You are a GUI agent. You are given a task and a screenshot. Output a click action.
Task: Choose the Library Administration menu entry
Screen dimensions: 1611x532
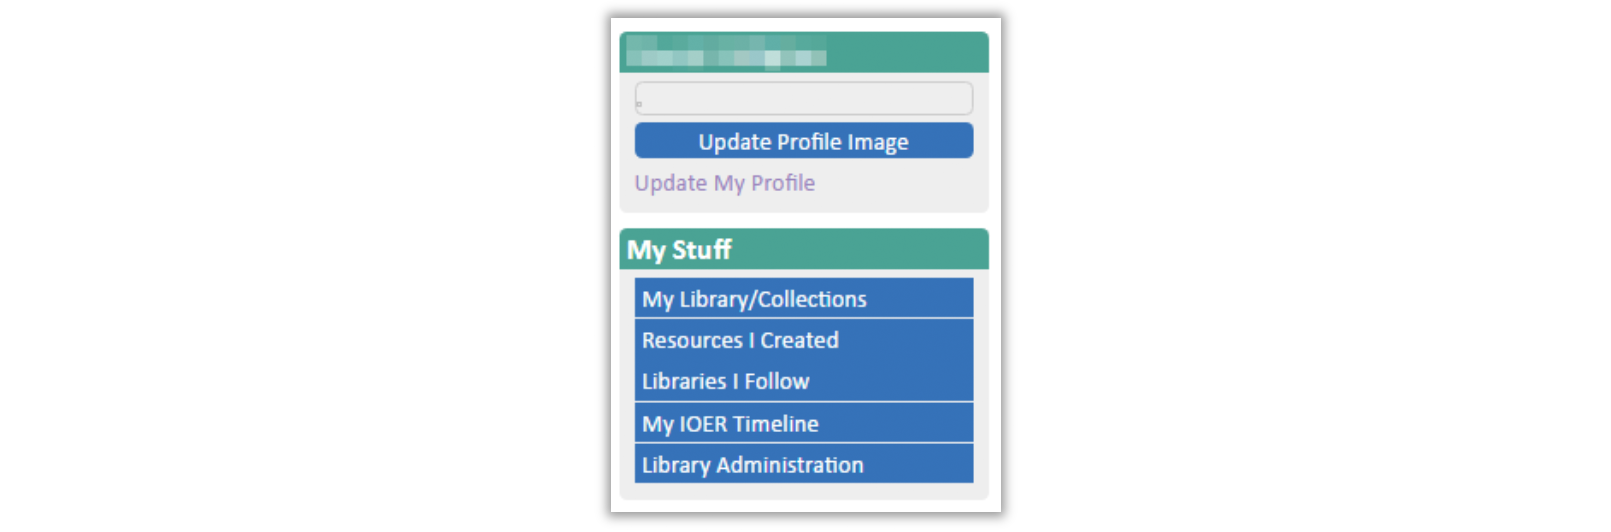(803, 464)
